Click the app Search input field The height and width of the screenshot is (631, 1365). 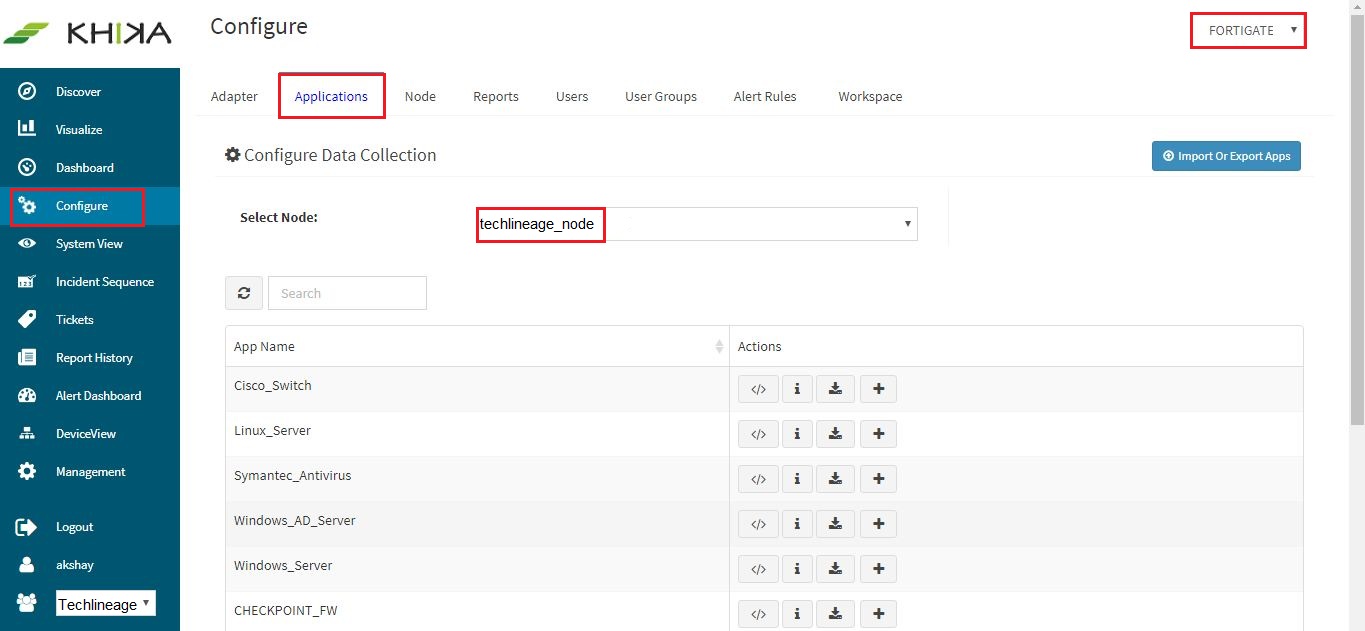pos(347,293)
